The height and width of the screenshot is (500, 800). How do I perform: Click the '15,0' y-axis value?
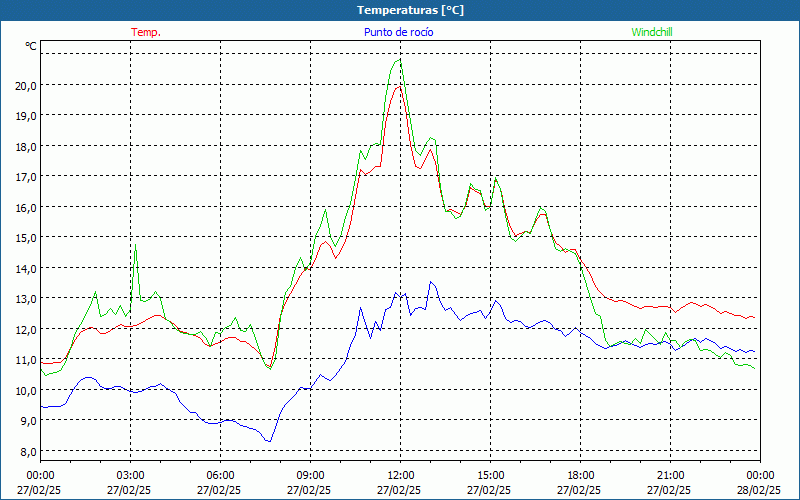pyautogui.click(x=26, y=238)
